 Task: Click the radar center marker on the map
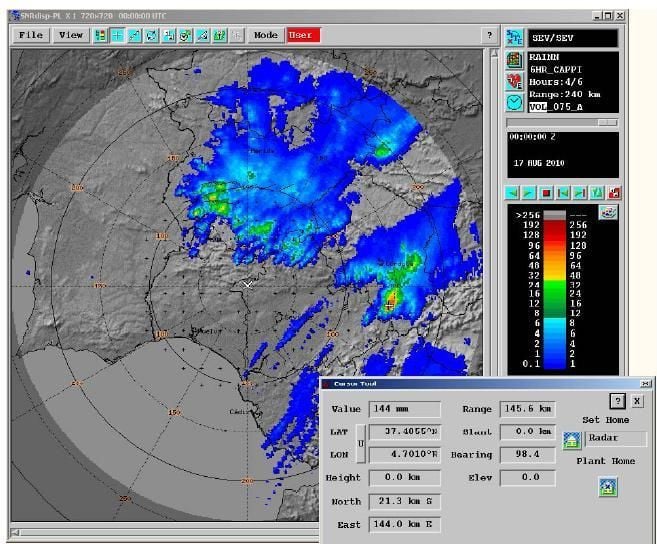coord(248,285)
